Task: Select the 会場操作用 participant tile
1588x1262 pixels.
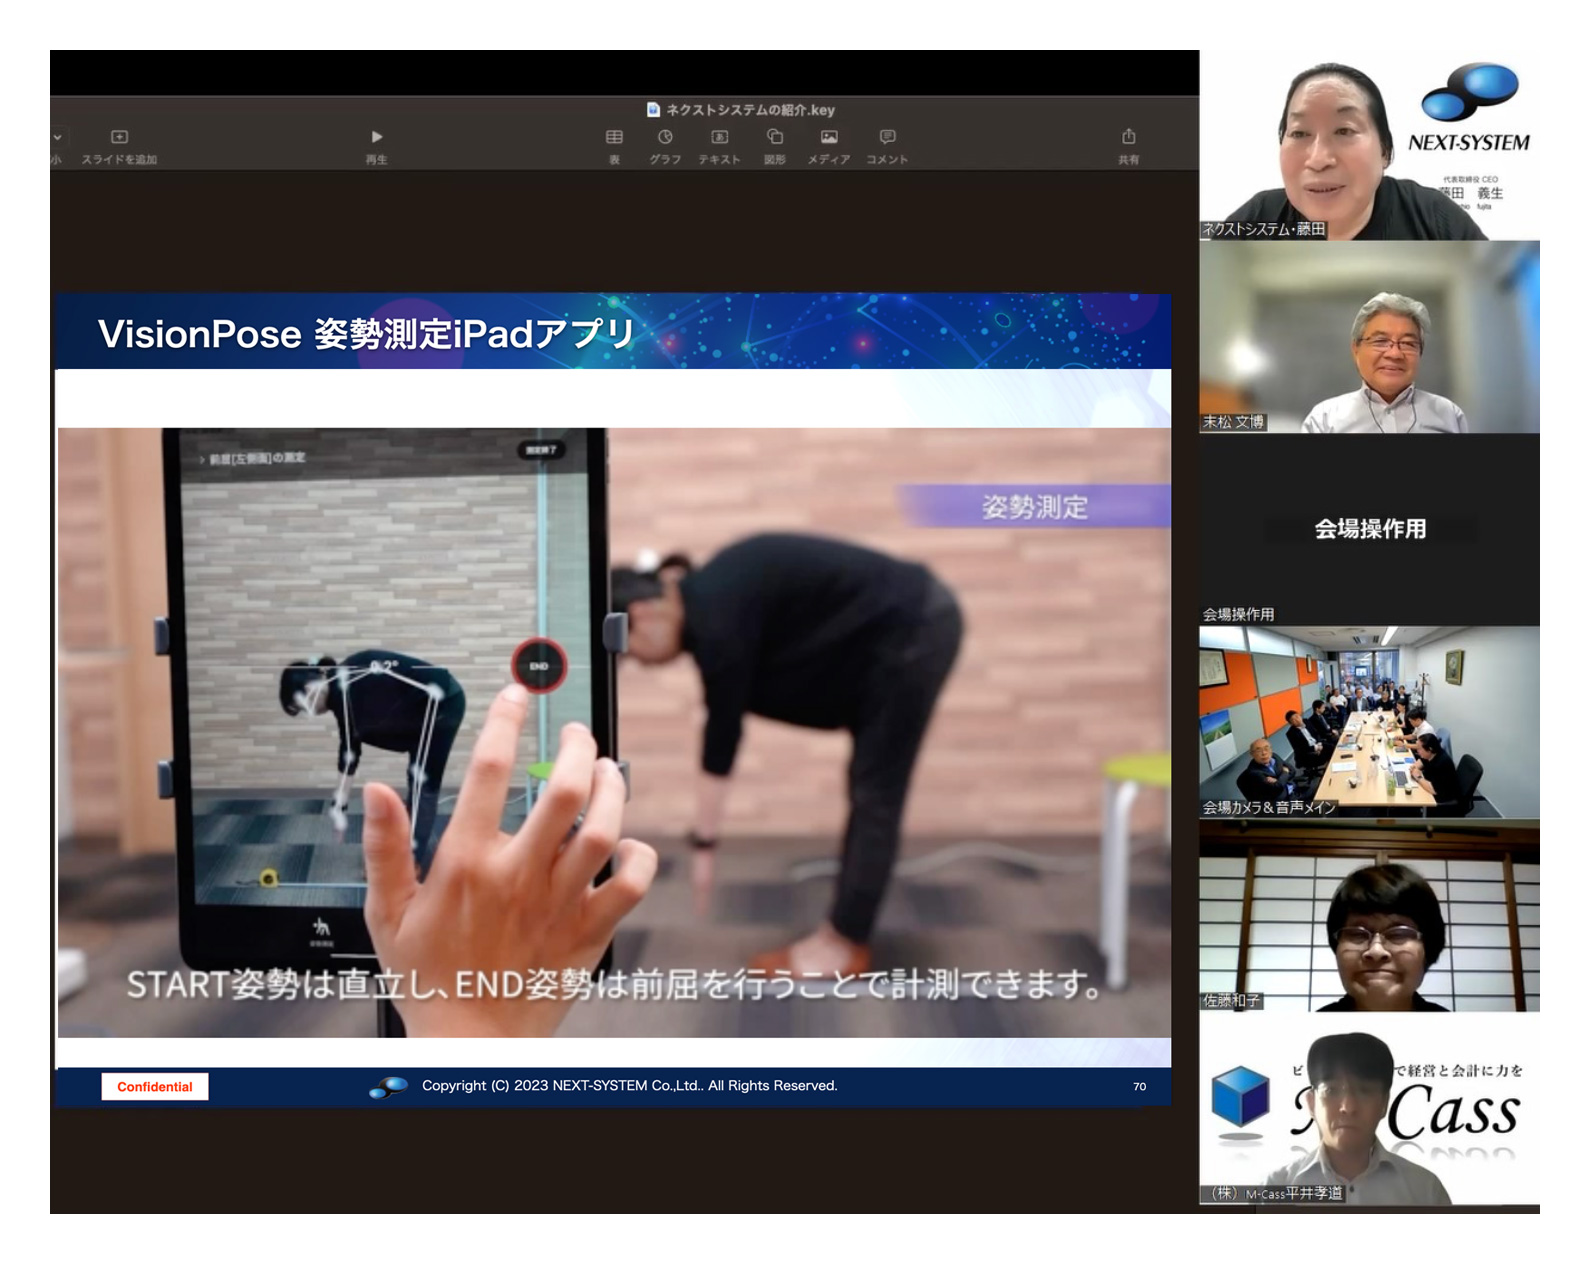Action: [x=1369, y=530]
